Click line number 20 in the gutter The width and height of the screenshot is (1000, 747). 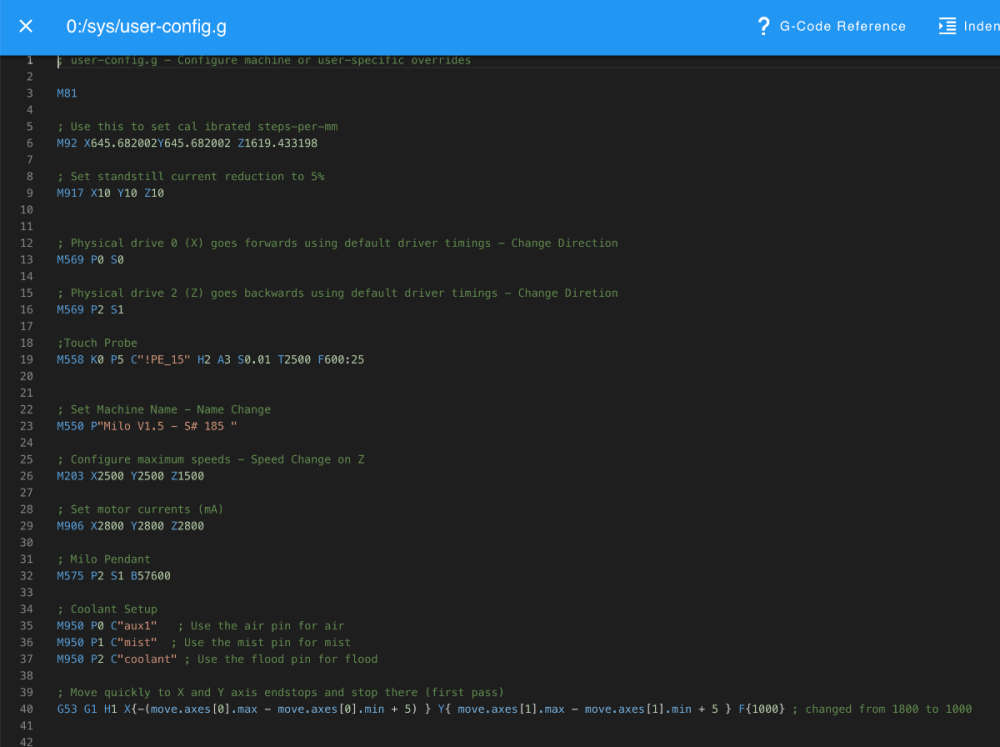pyautogui.click(x=26, y=376)
